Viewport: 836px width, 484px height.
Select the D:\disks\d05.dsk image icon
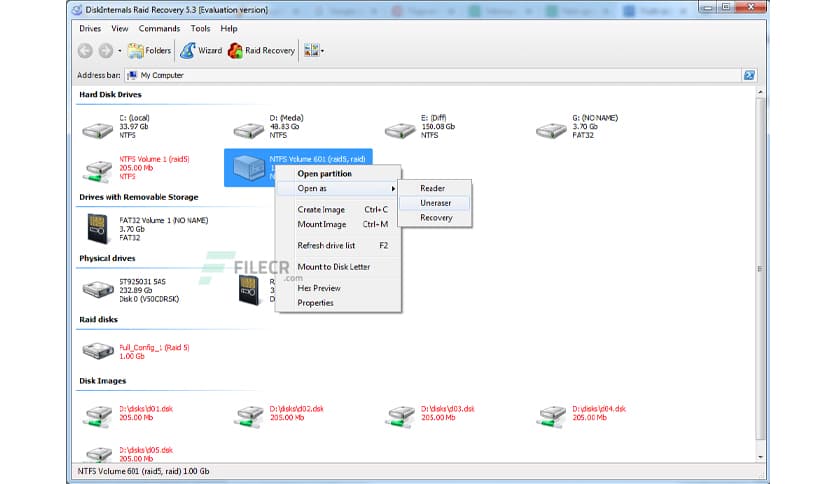98,454
